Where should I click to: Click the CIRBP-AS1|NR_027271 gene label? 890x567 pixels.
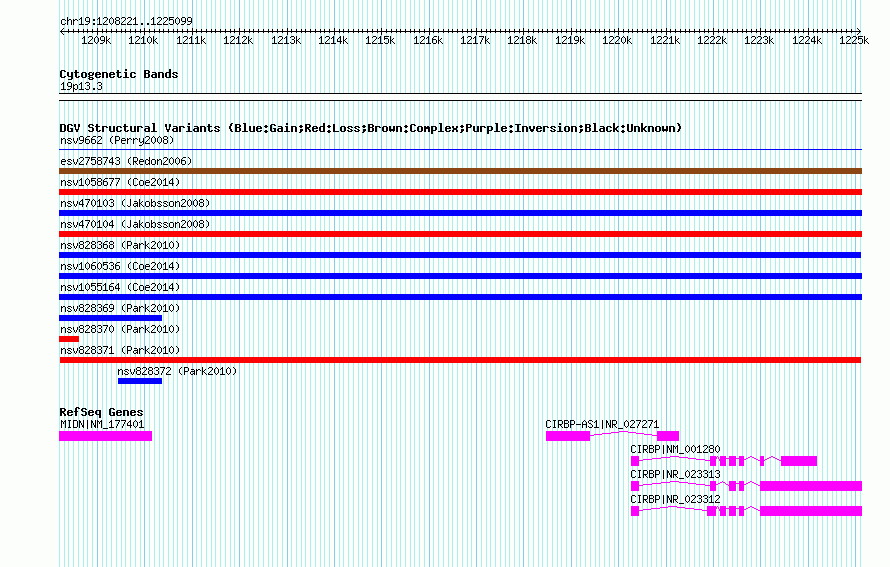point(602,425)
